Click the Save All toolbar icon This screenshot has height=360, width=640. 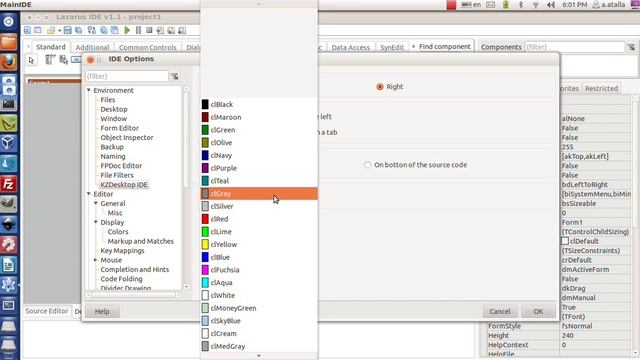78,30
